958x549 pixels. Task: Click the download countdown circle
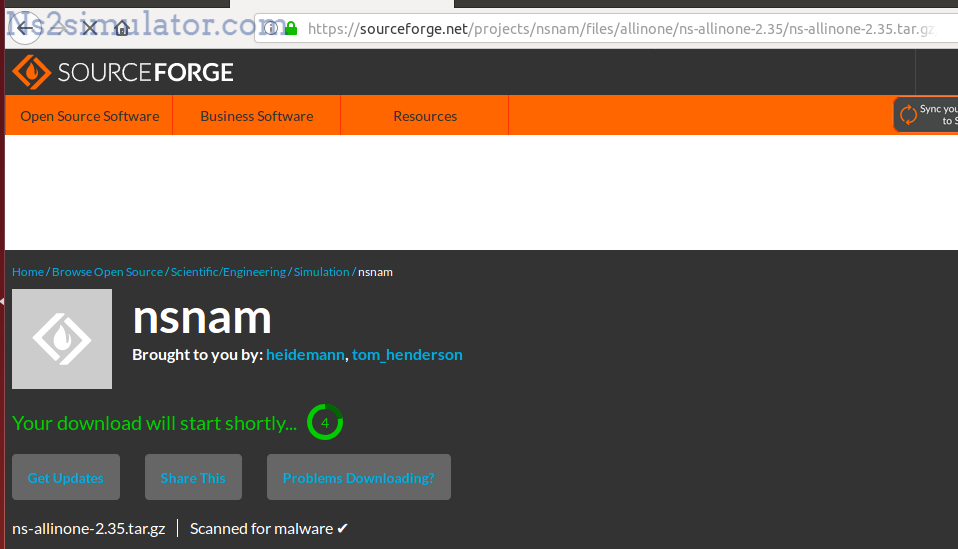tap(324, 422)
